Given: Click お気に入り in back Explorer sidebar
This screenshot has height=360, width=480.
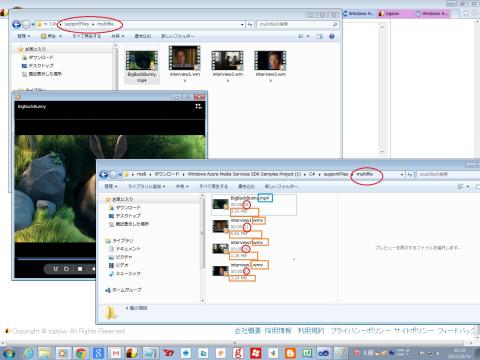Looking at the screenshot, I should tap(36, 49).
